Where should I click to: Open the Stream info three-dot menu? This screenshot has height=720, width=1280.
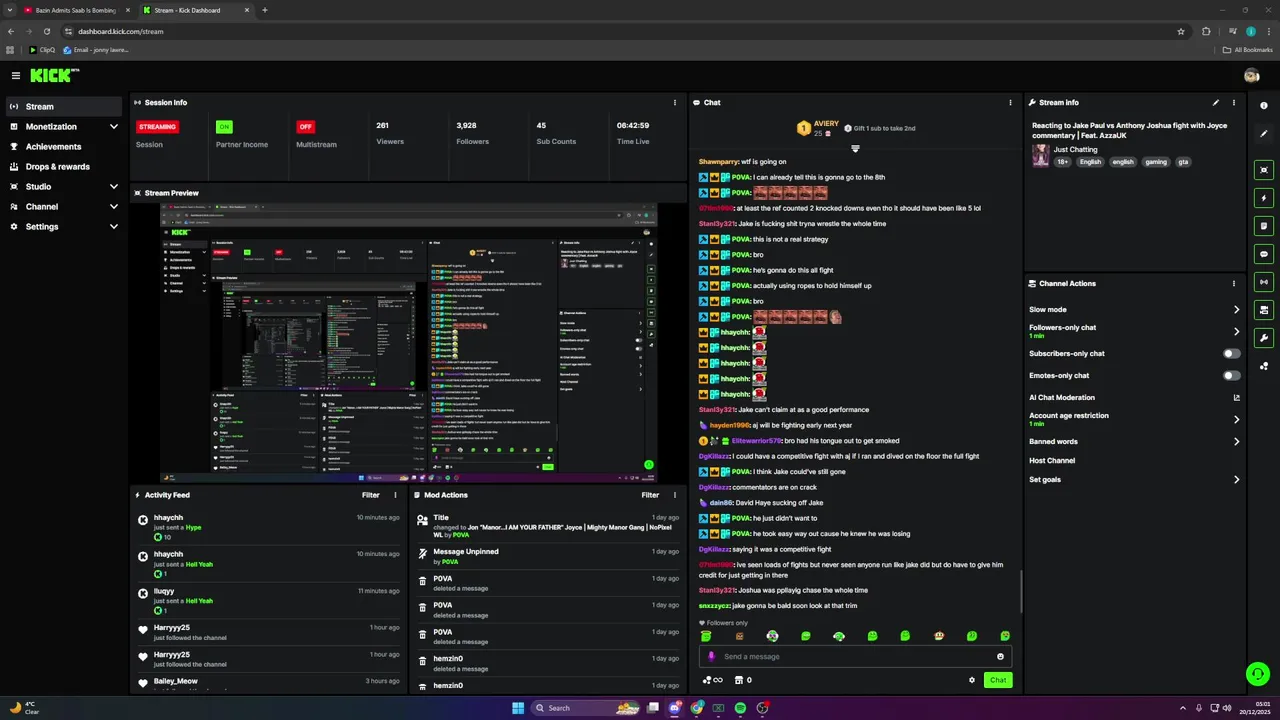click(x=1234, y=102)
